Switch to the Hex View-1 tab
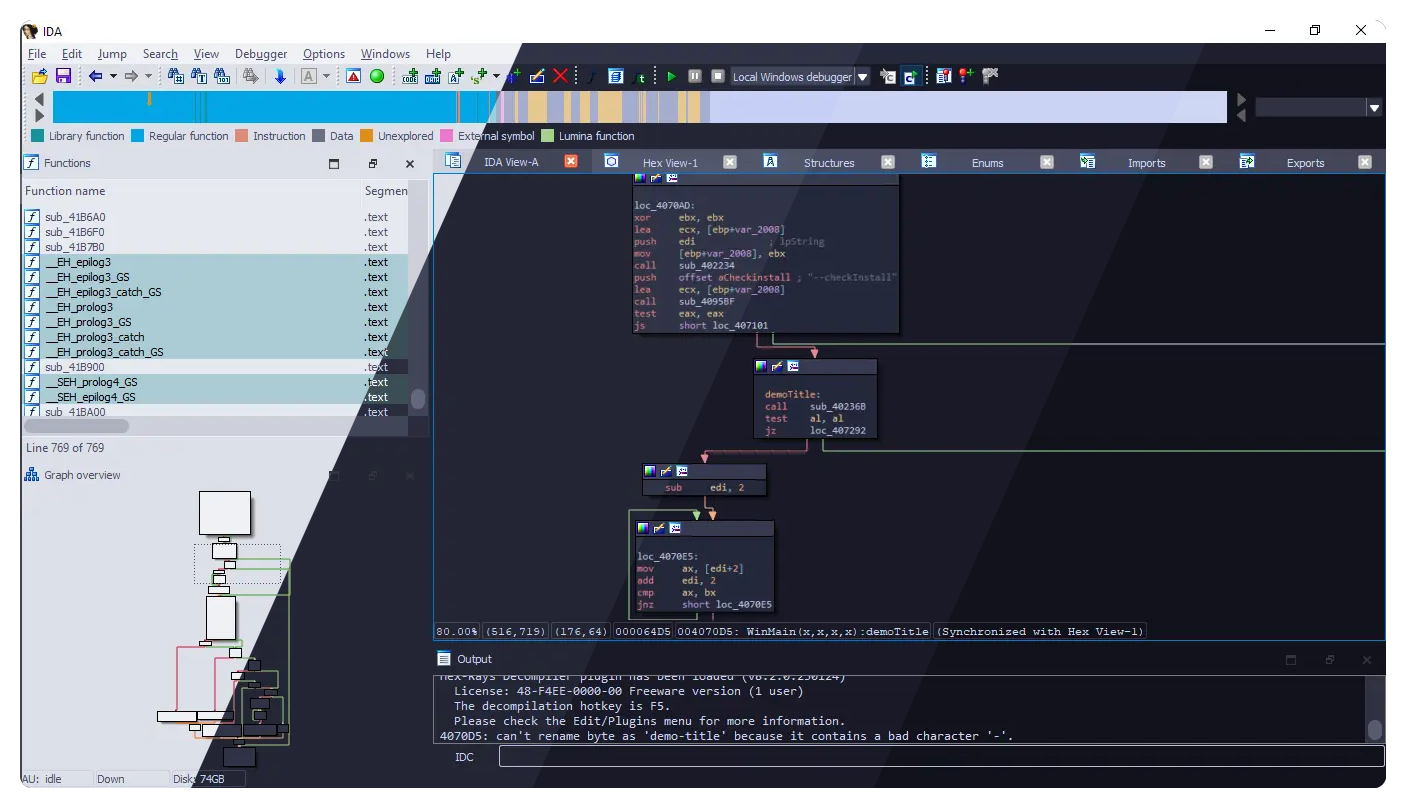Image resolution: width=1406 pixels, height=808 pixels. [669, 162]
